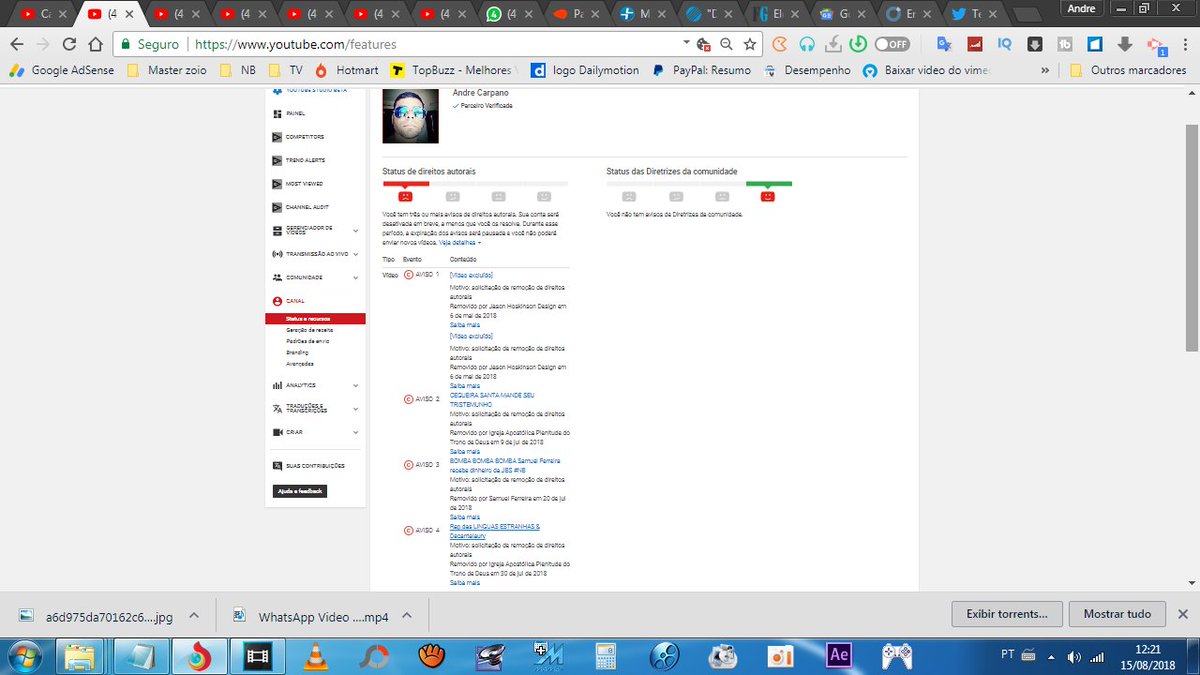Click the orange Pac-Man-style extension icon
Viewport: 1200px width, 675px height.
780,44
